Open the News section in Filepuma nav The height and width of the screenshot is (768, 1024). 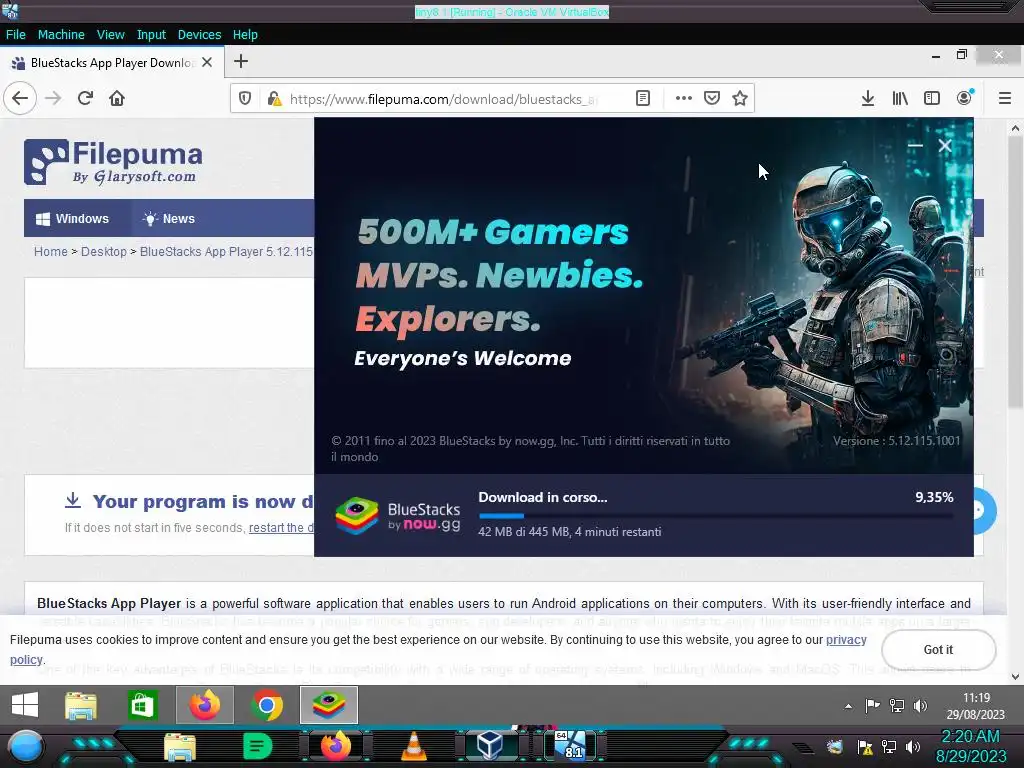point(169,219)
